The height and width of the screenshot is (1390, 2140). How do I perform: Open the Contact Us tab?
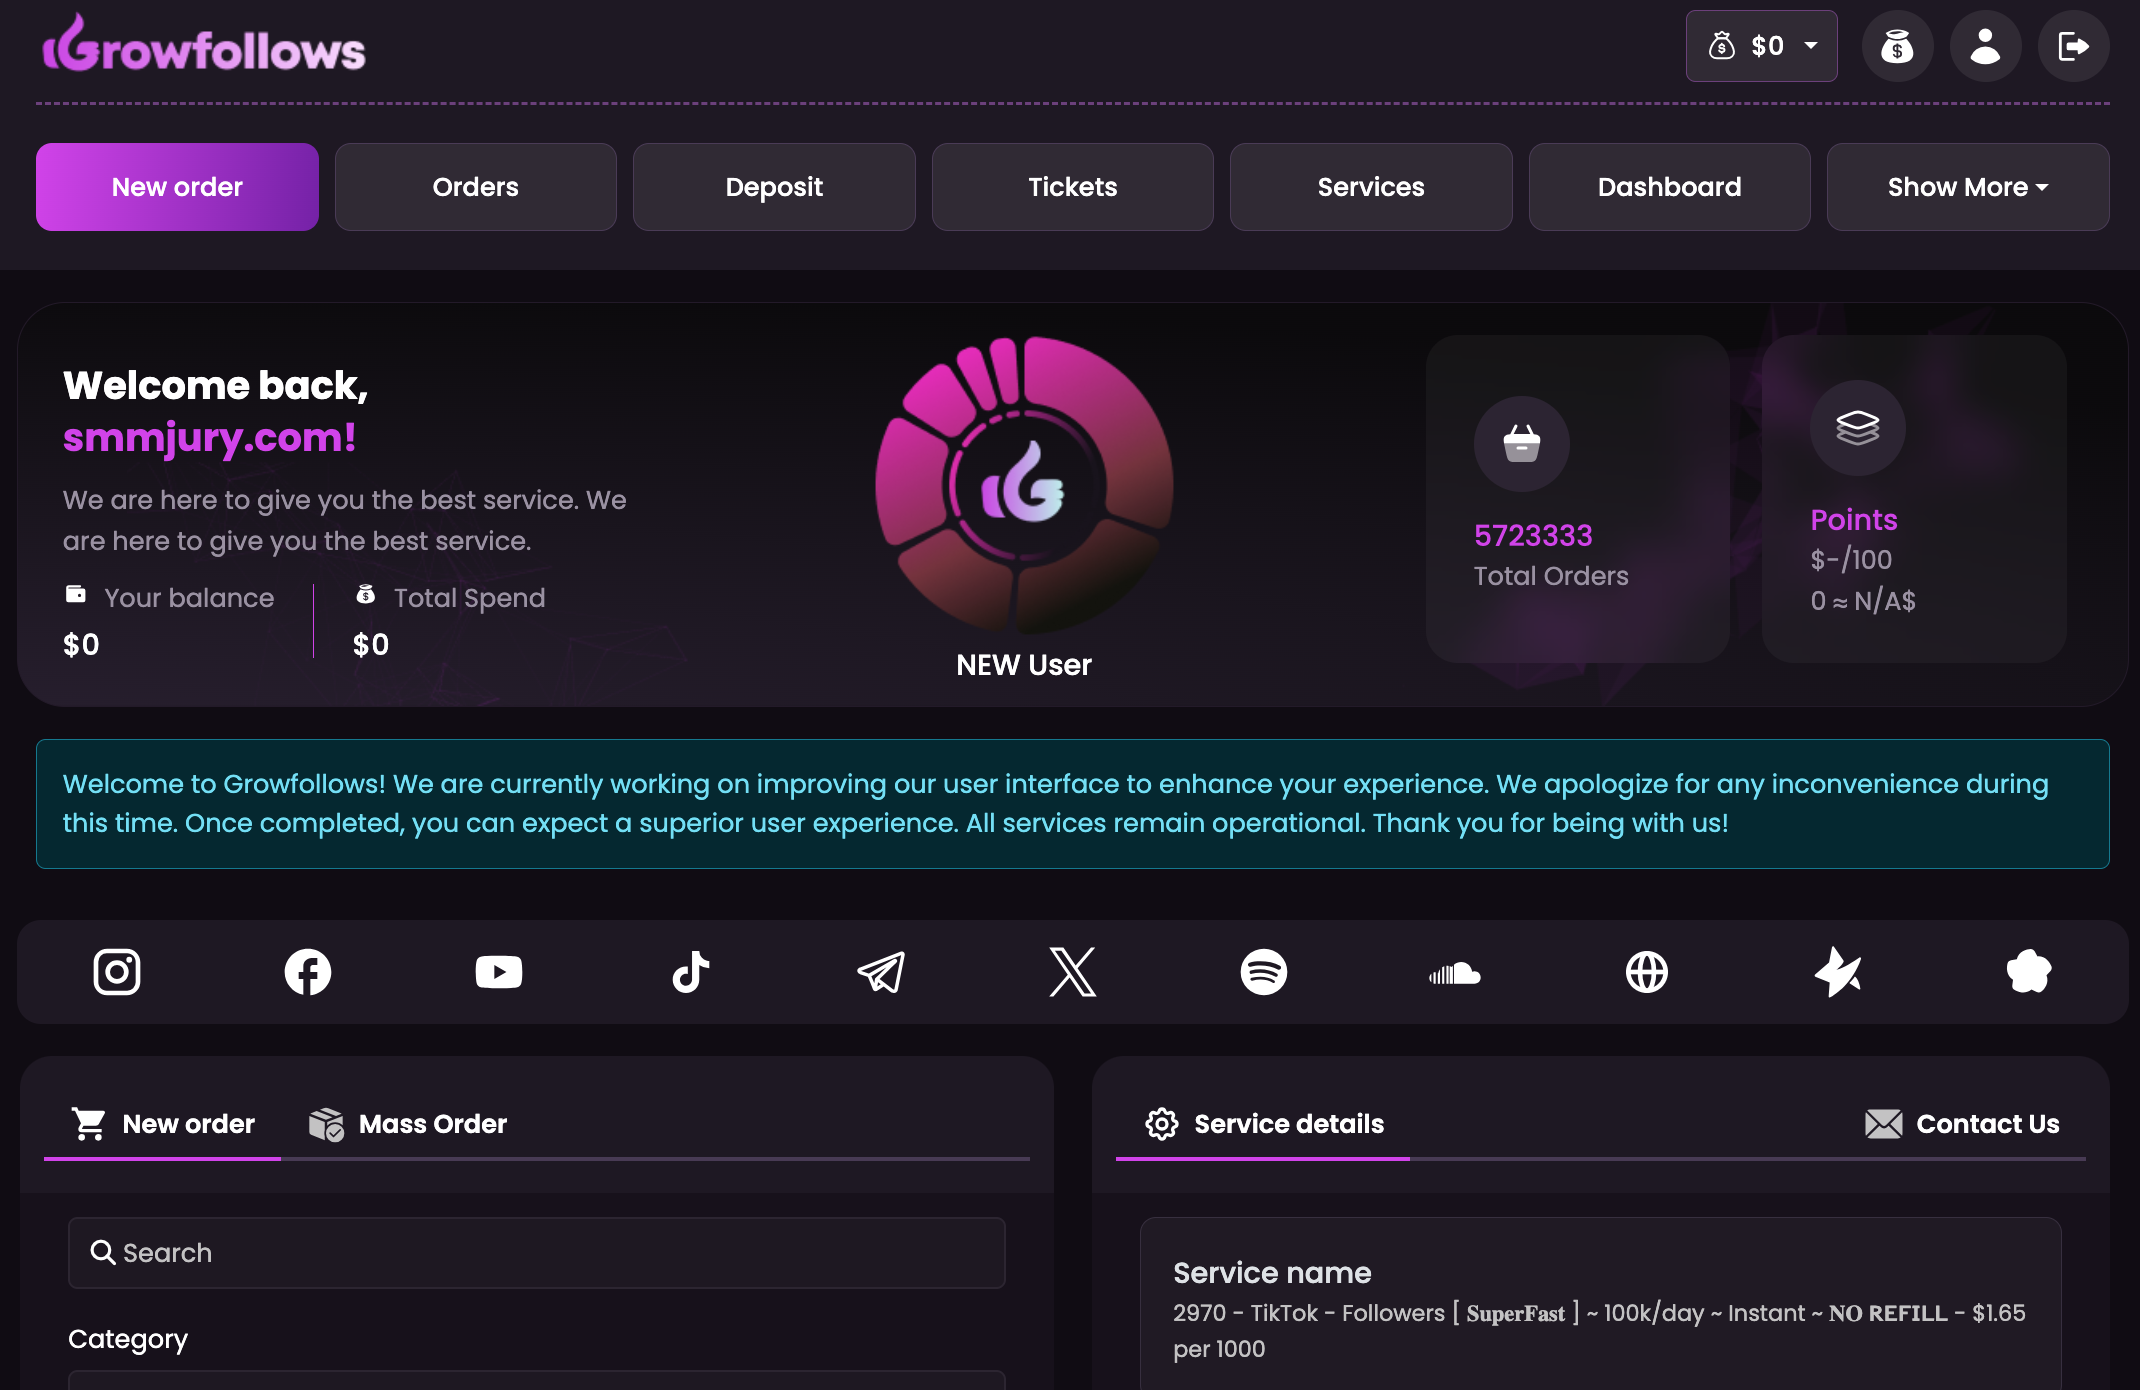point(1962,1124)
